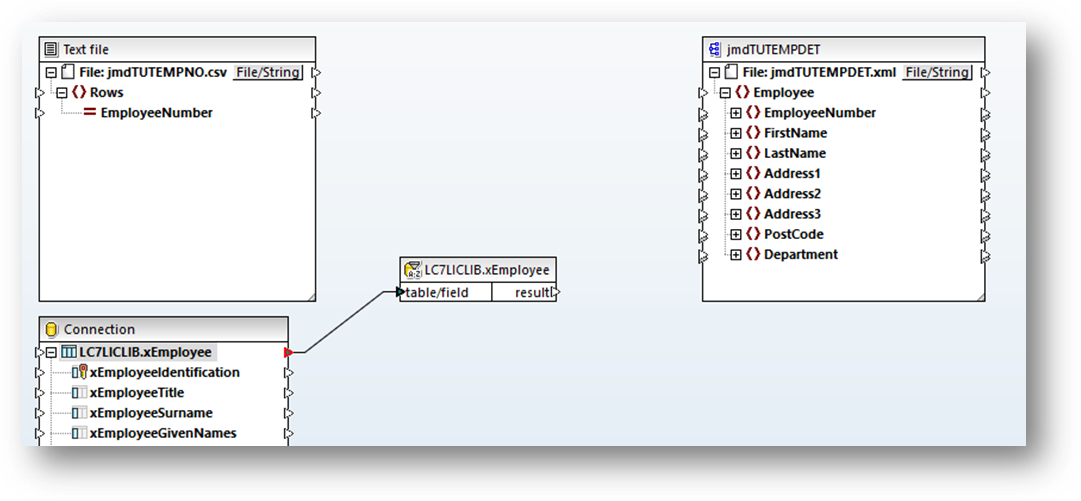This screenshot has height=501, width=1081.
Task: Click the braces icon beside FirstName
Action: [x=754, y=133]
